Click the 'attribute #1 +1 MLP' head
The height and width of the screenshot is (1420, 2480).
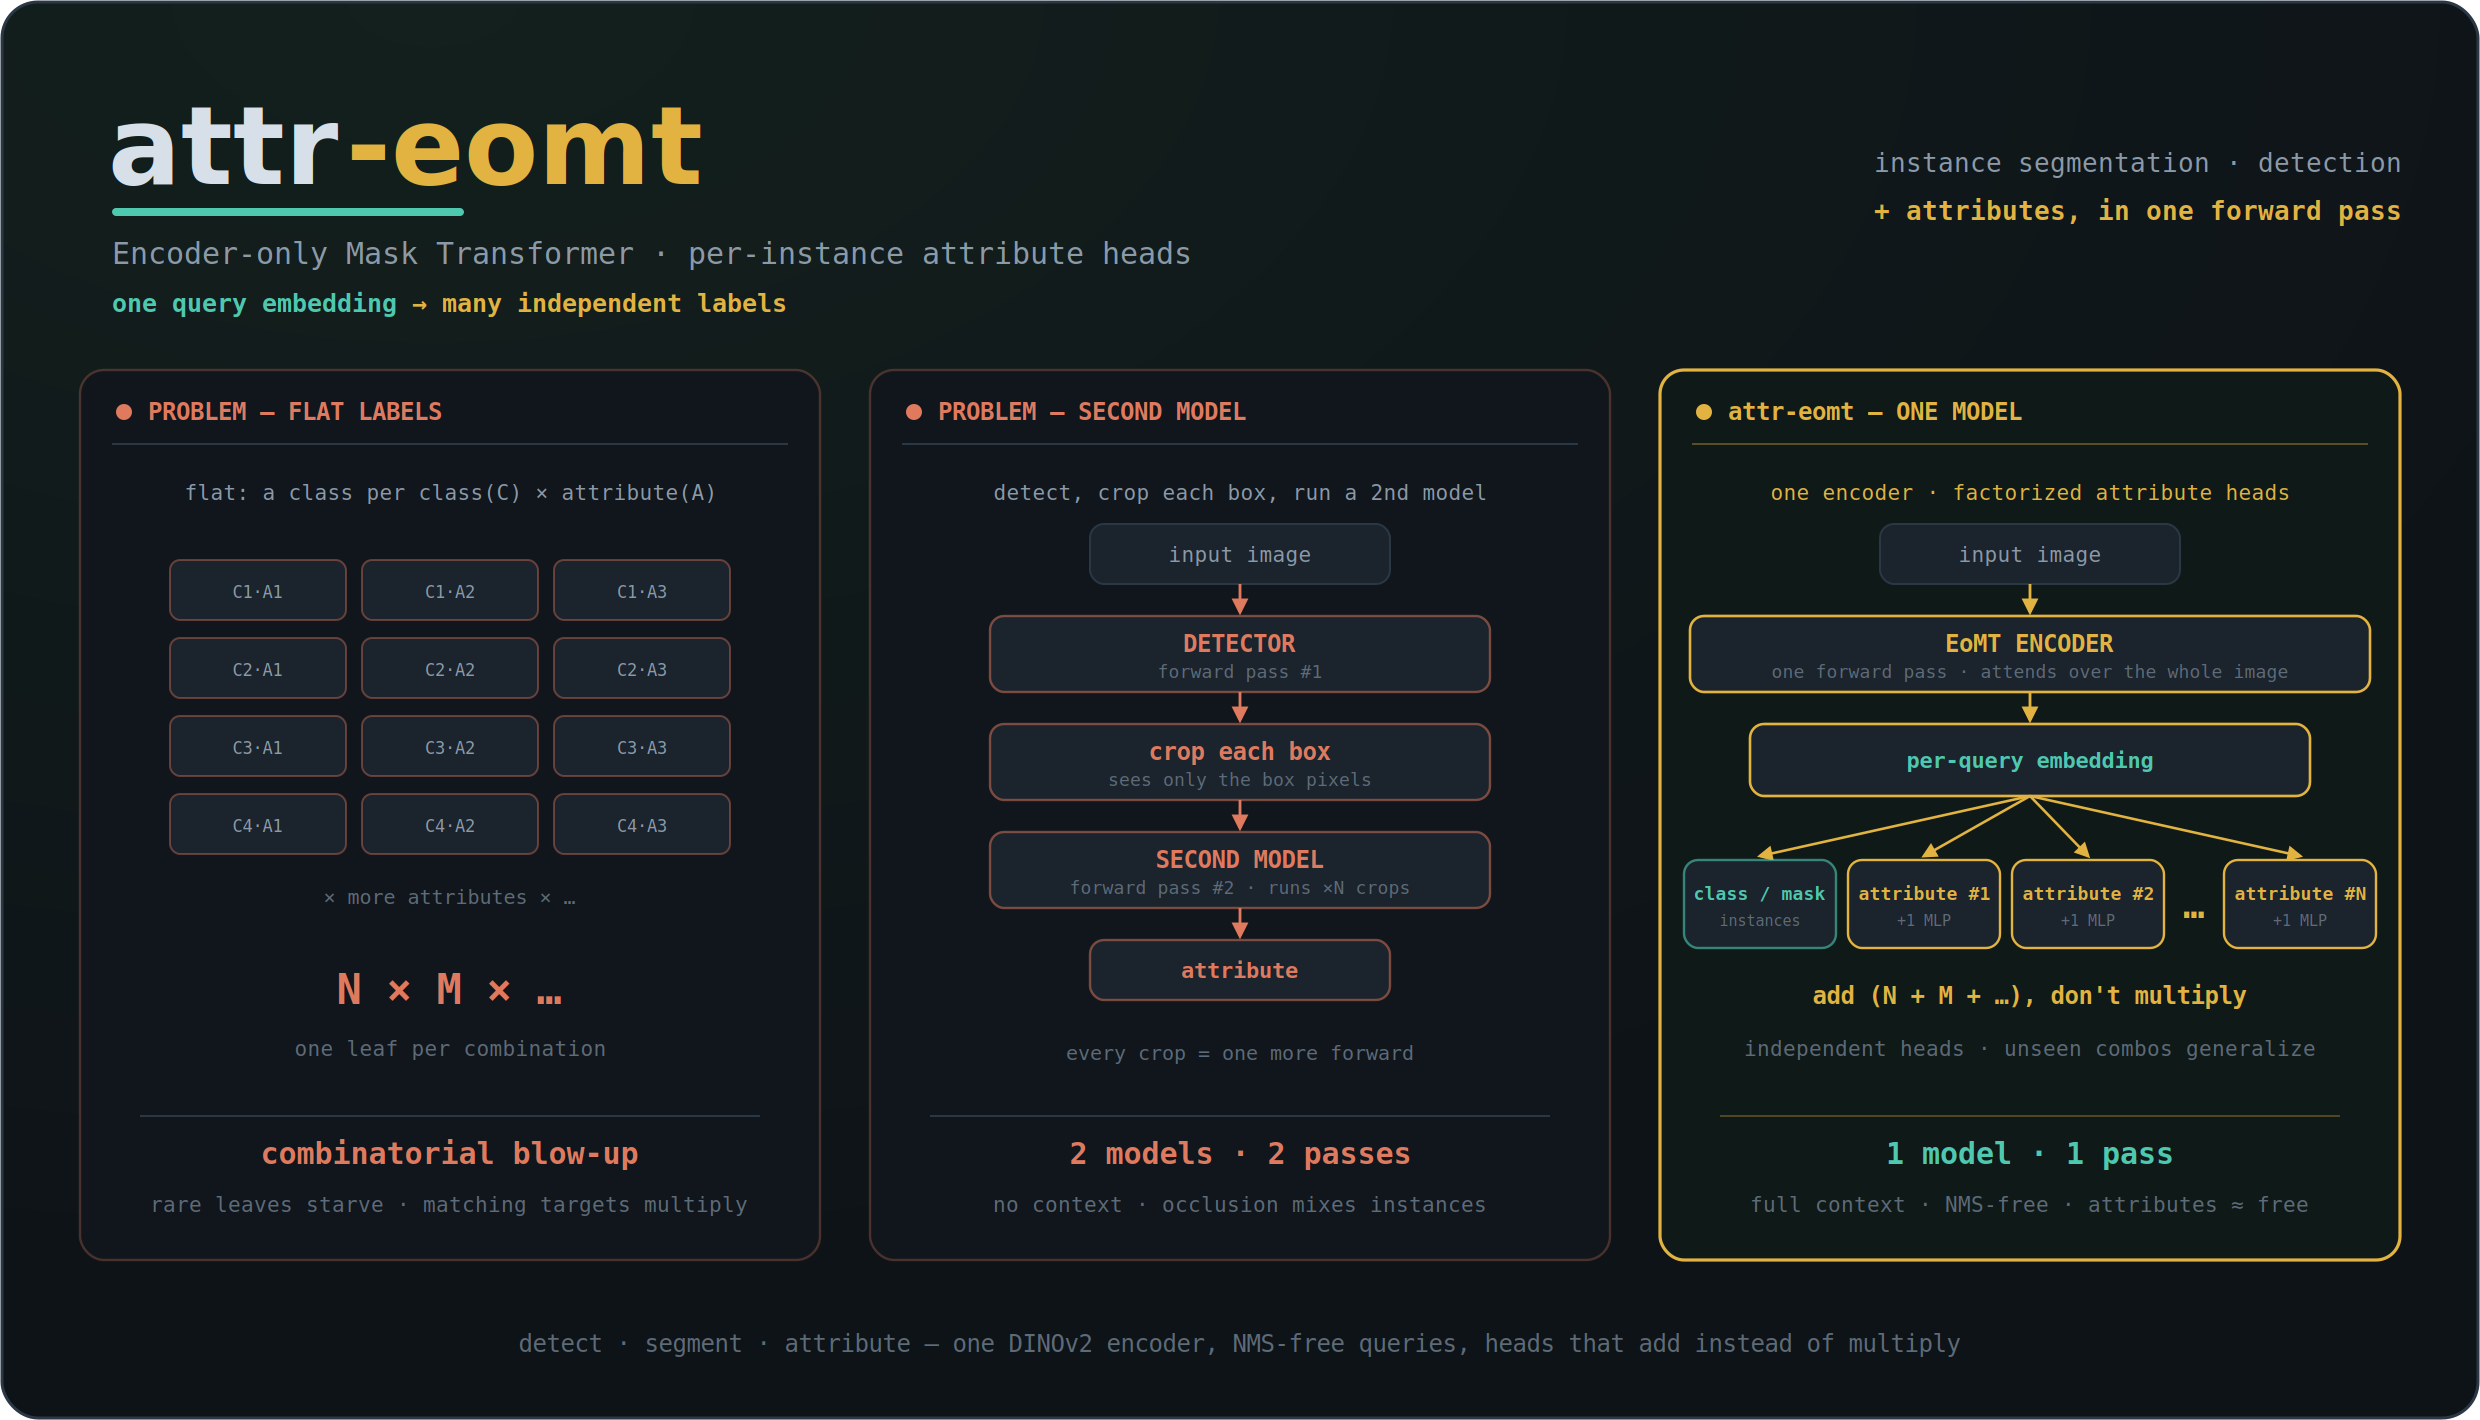(1924, 904)
